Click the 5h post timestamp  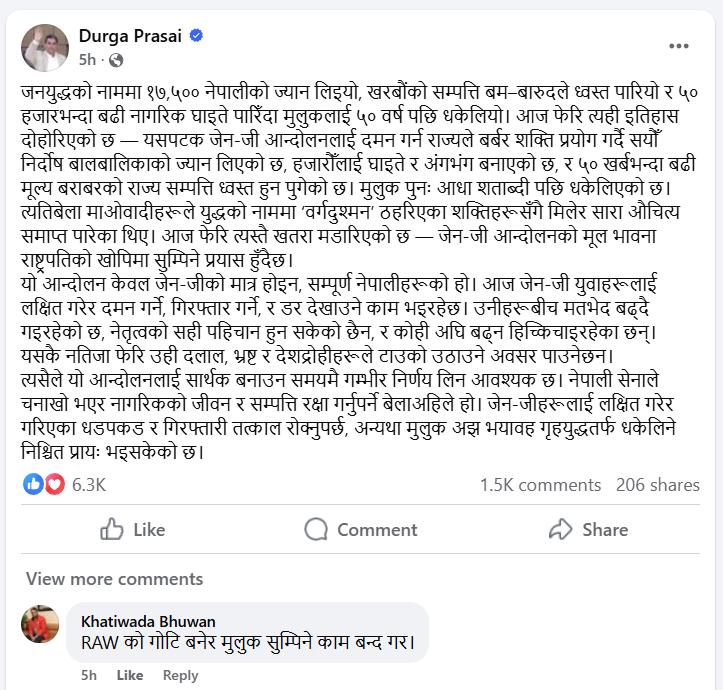tap(87, 59)
